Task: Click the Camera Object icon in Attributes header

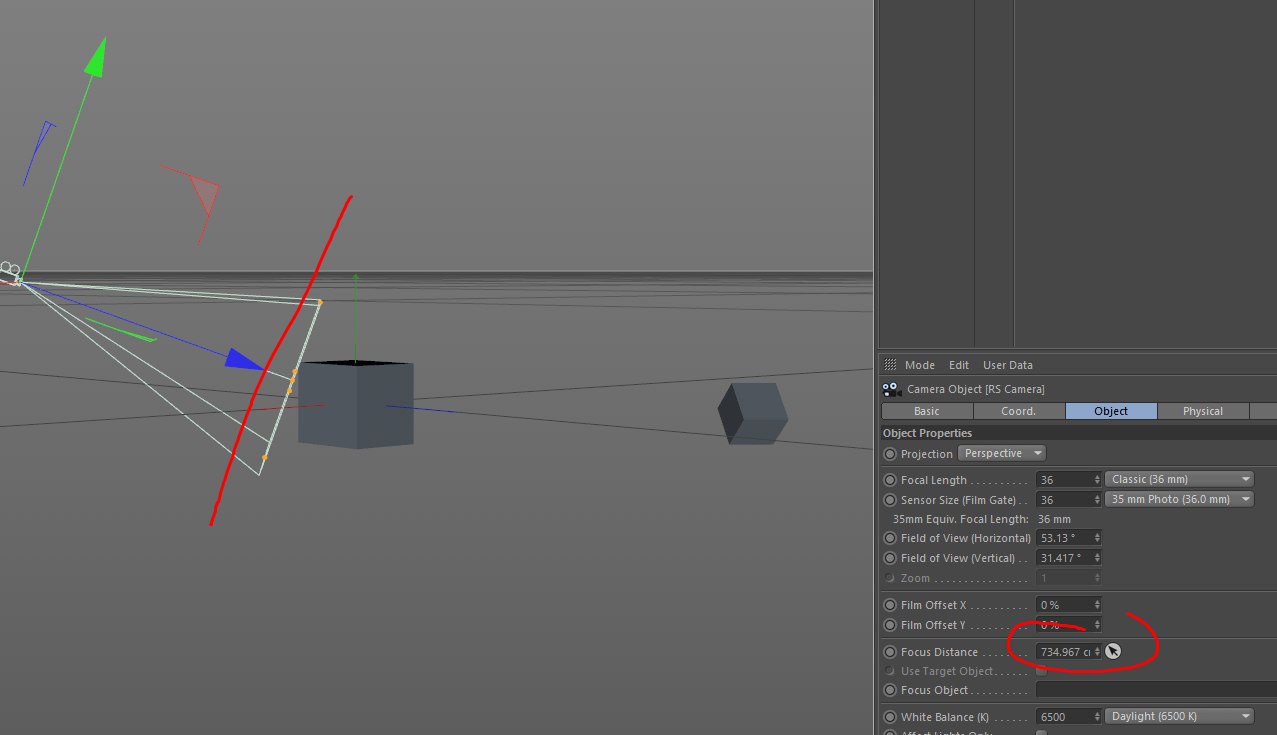Action: 891,389
